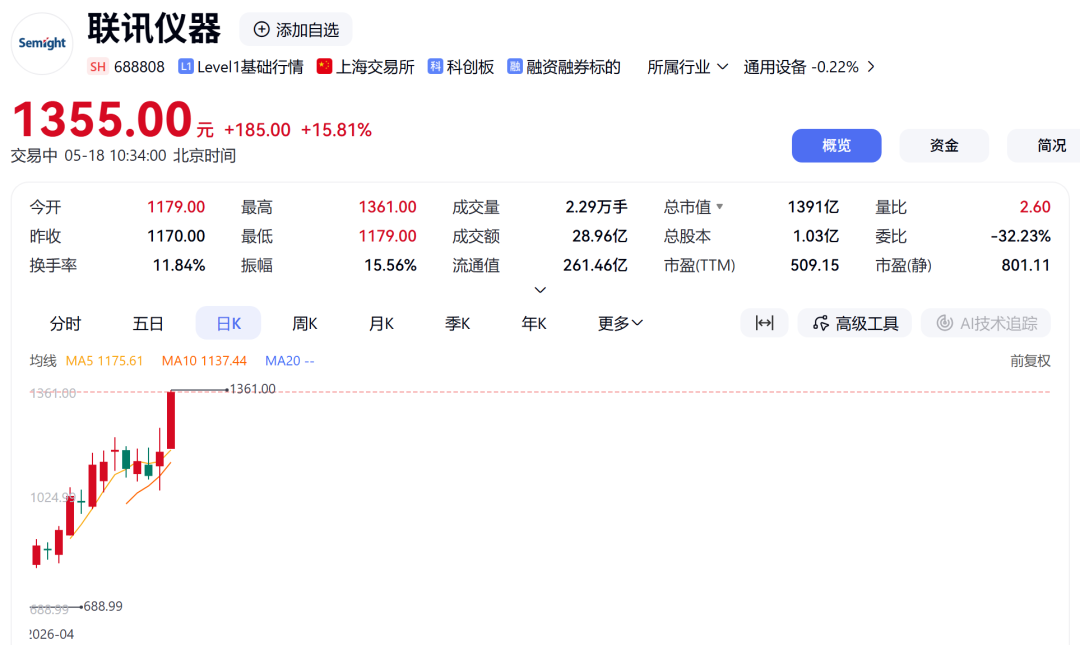
Task: Expand the 所属行业 dropdown
Action: pyautogui.click(x=687, y=67)
